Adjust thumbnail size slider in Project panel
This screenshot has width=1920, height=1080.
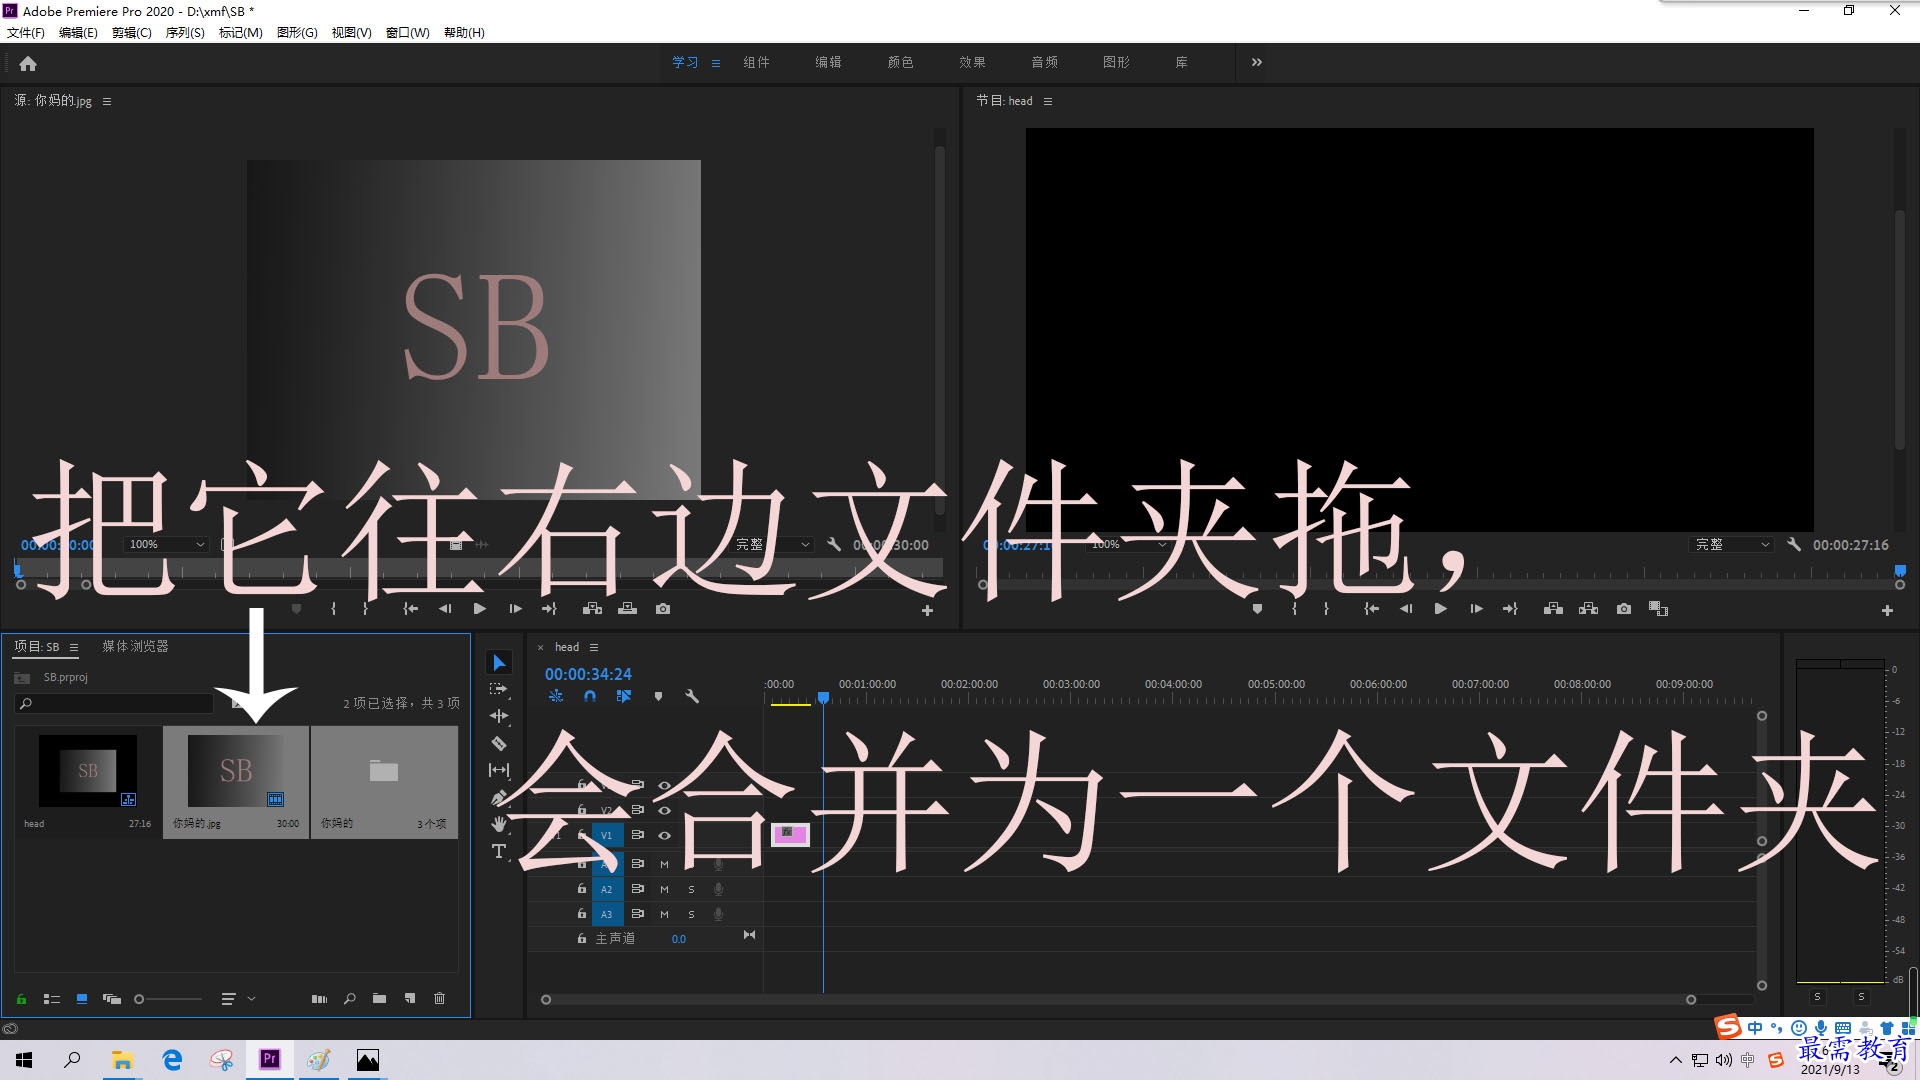(168, 999)
